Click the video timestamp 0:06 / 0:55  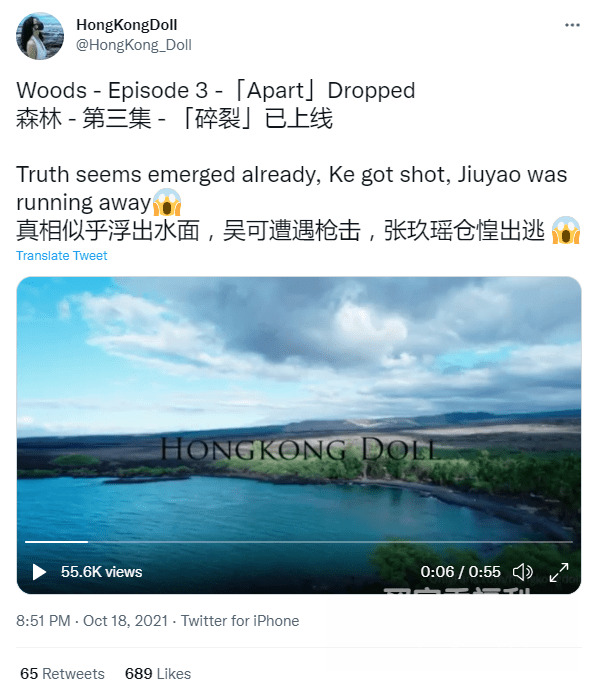coord(460,572)
